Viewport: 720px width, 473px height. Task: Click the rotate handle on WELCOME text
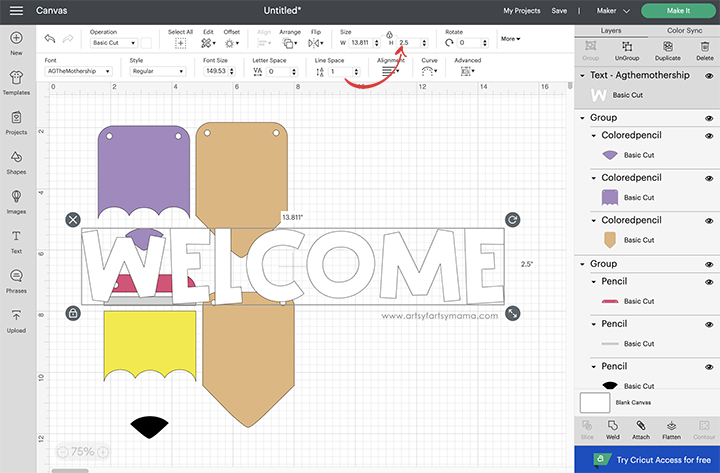(x=512, y=220)
